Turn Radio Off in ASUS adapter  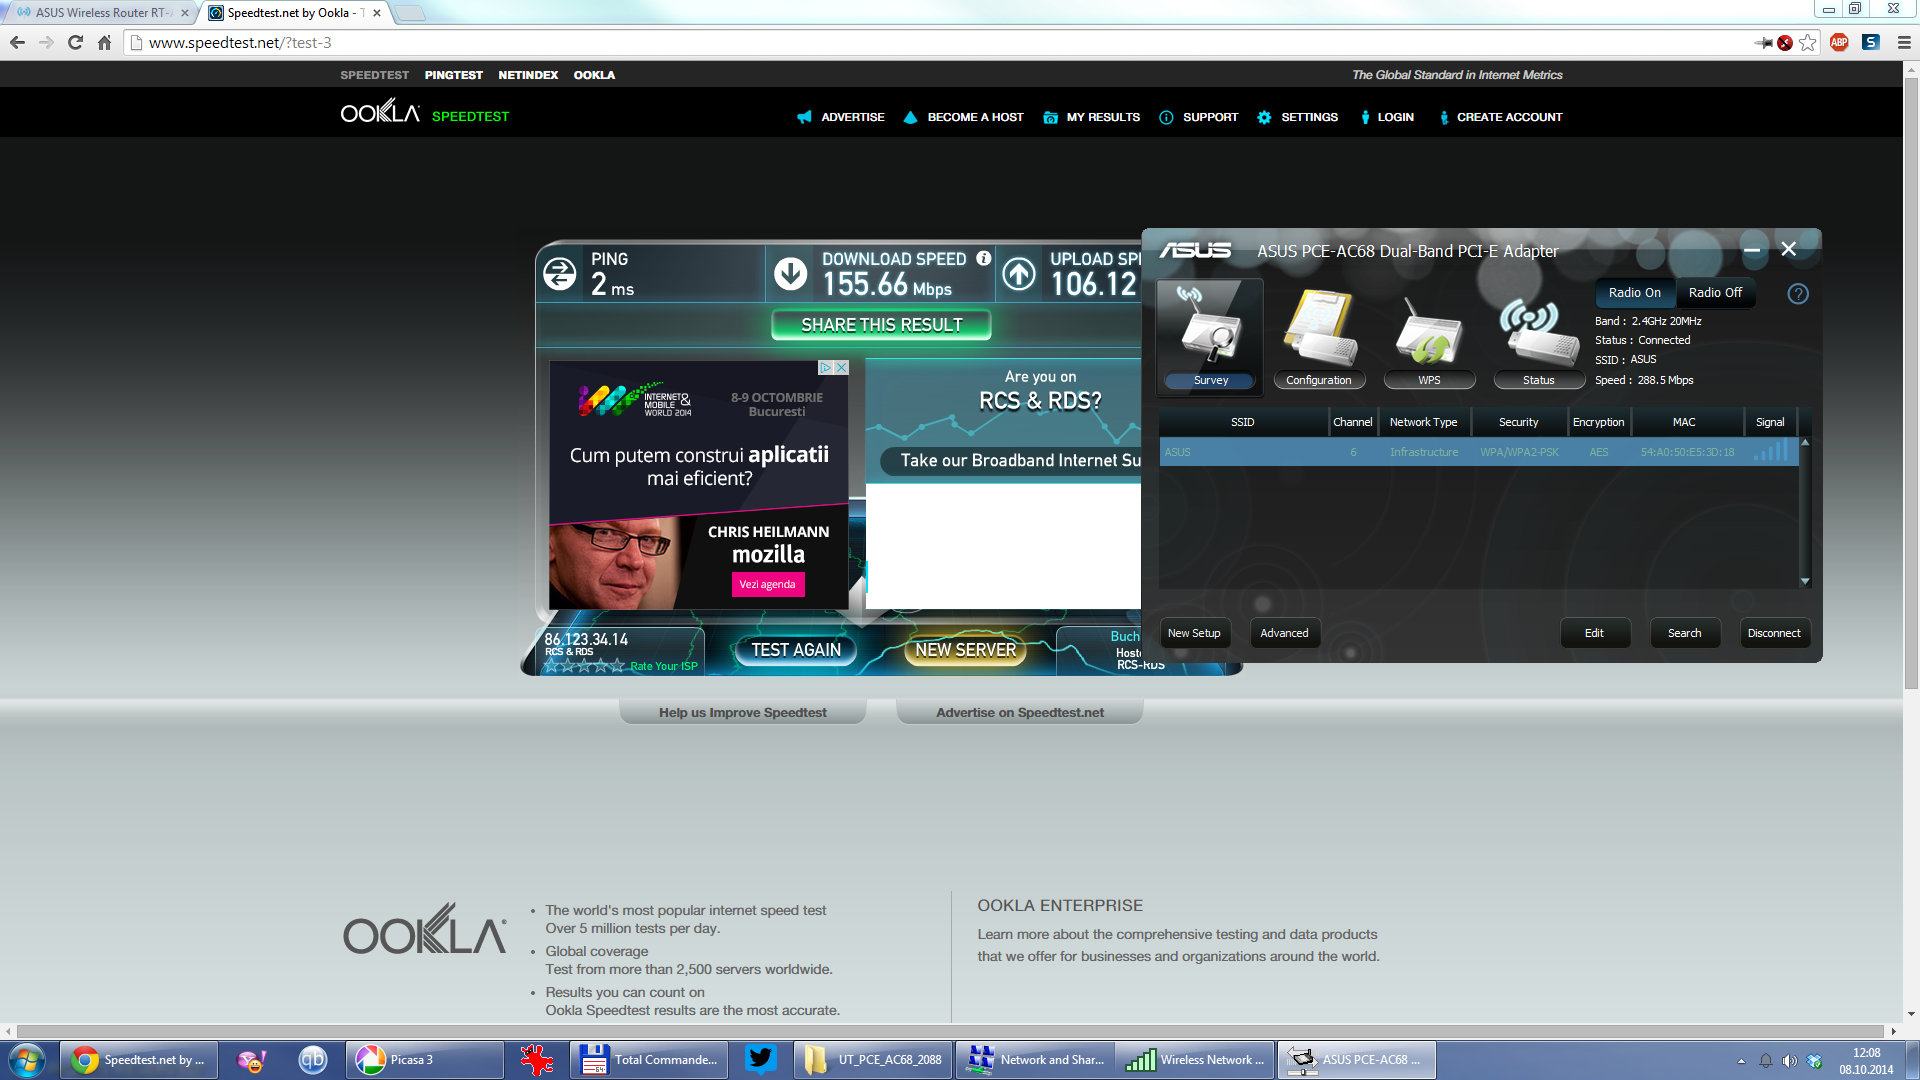(1715, 293)
